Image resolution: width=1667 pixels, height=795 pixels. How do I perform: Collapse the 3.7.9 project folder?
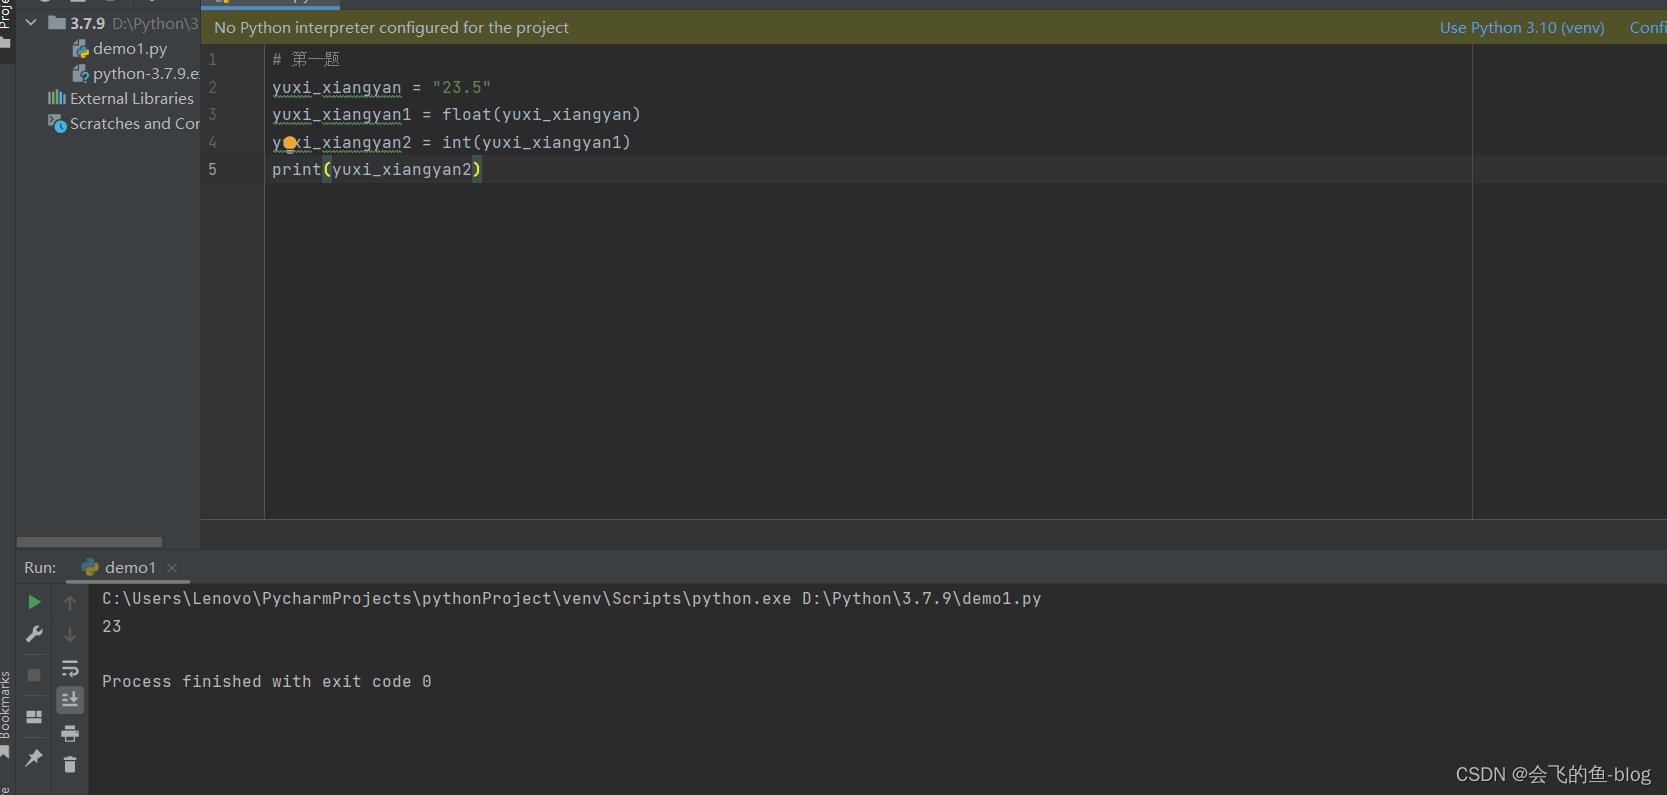[x=31, y=22]
